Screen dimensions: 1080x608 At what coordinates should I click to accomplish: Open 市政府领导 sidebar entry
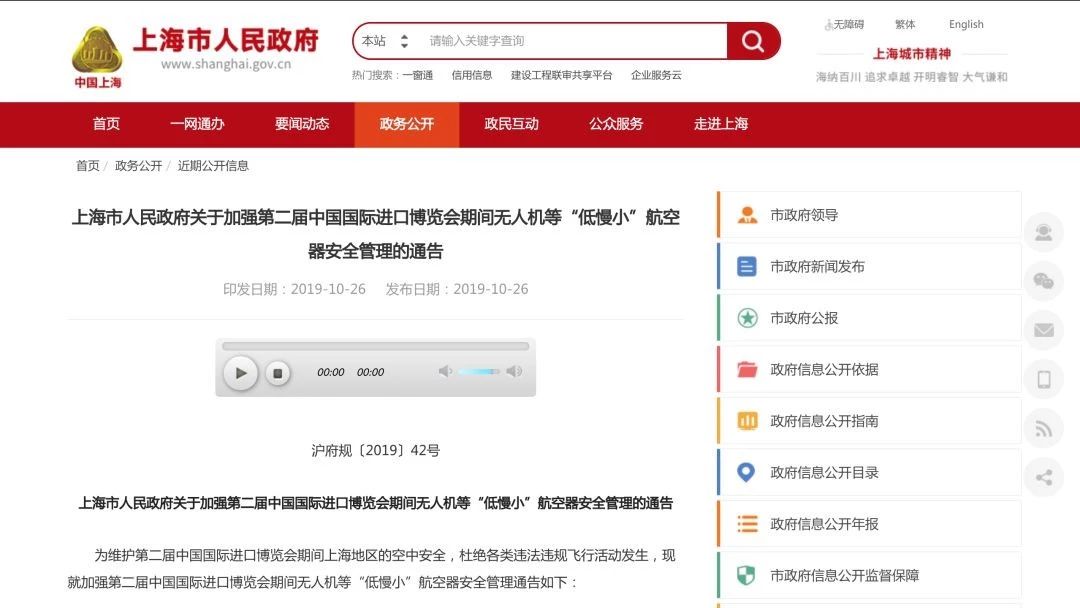[869, 216]
